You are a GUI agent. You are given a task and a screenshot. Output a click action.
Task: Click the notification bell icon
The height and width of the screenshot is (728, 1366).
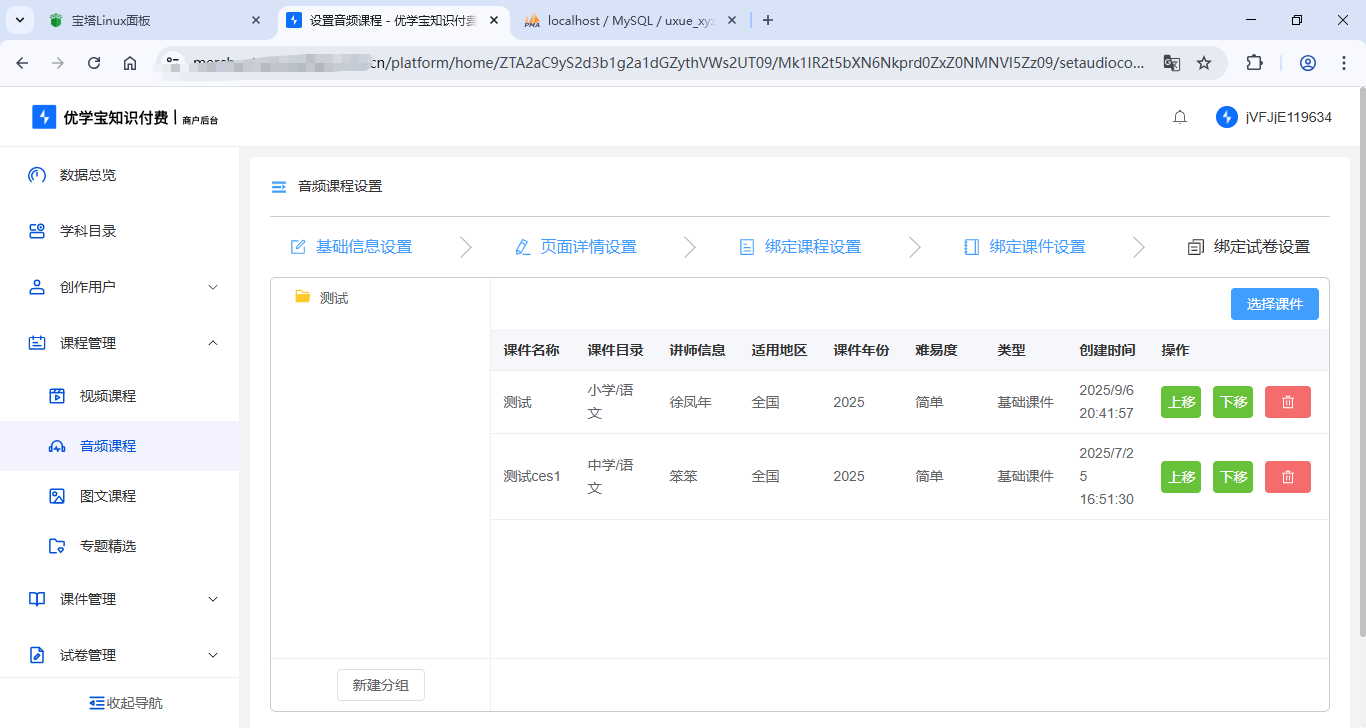tap(1180, 117)
